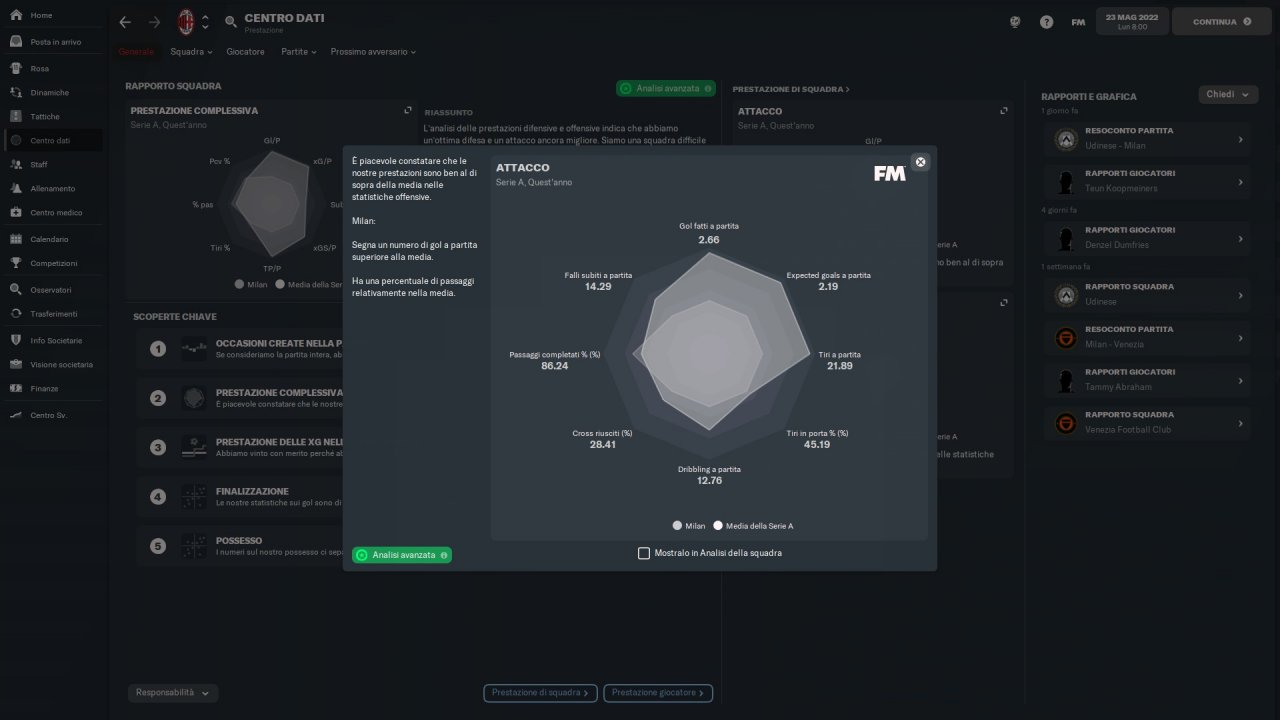The height and width of the screenshot is (720, 1280).
Task: Click the Tattiche sidebar icon
Action: 16,116
